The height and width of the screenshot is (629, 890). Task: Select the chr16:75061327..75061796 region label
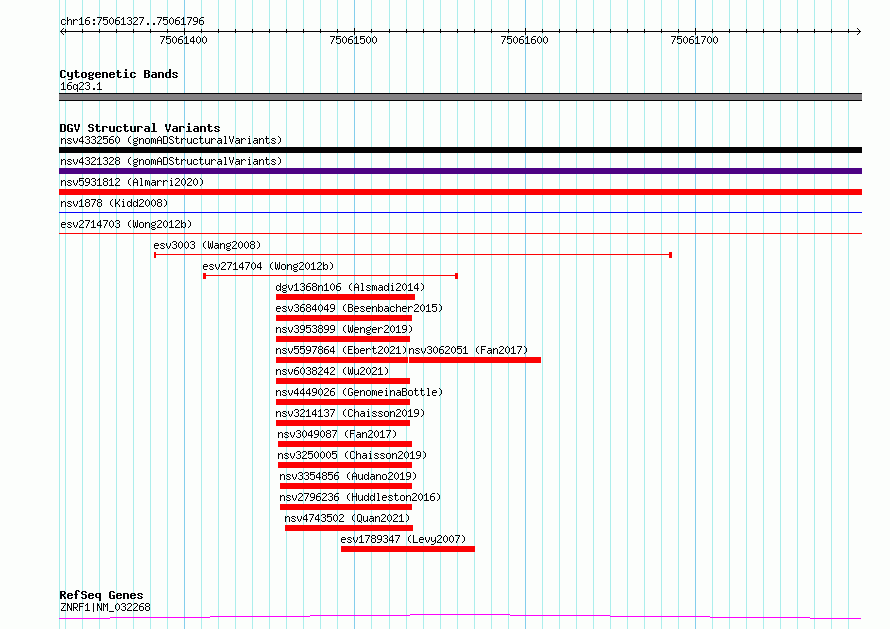(132, 22)
